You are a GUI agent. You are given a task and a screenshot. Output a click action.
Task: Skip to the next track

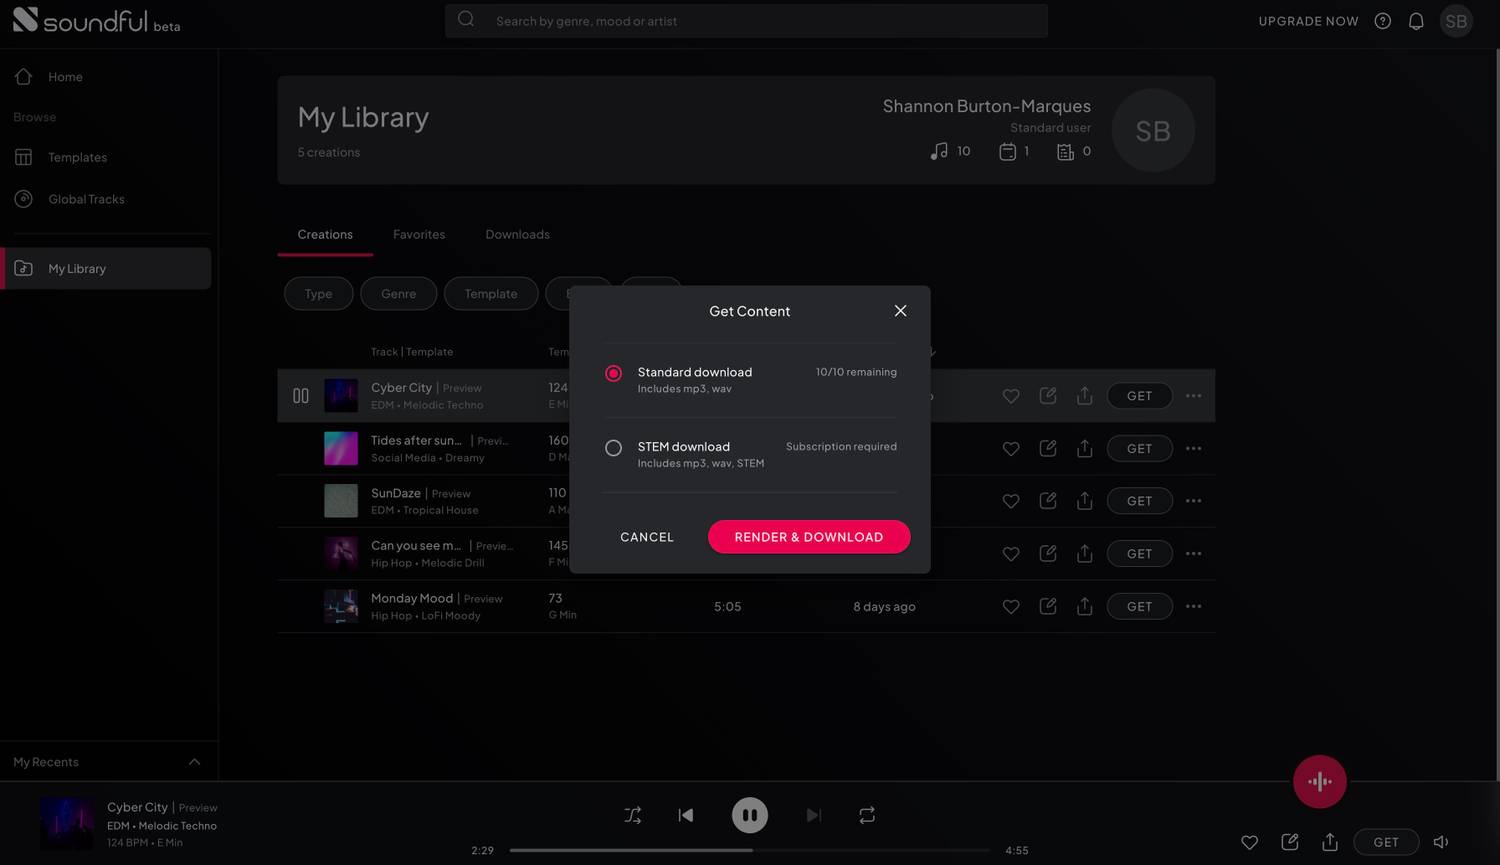pos(814,815)
